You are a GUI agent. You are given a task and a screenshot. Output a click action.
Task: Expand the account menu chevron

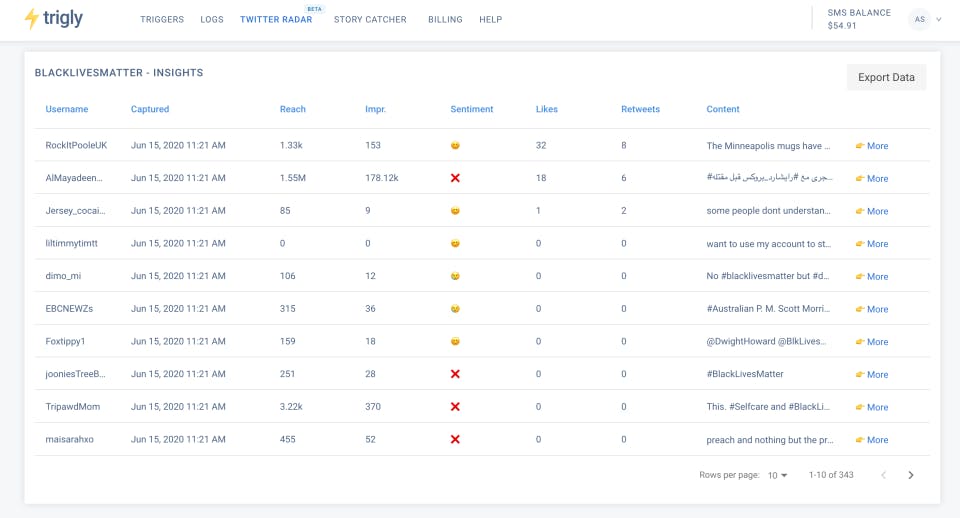940,19
